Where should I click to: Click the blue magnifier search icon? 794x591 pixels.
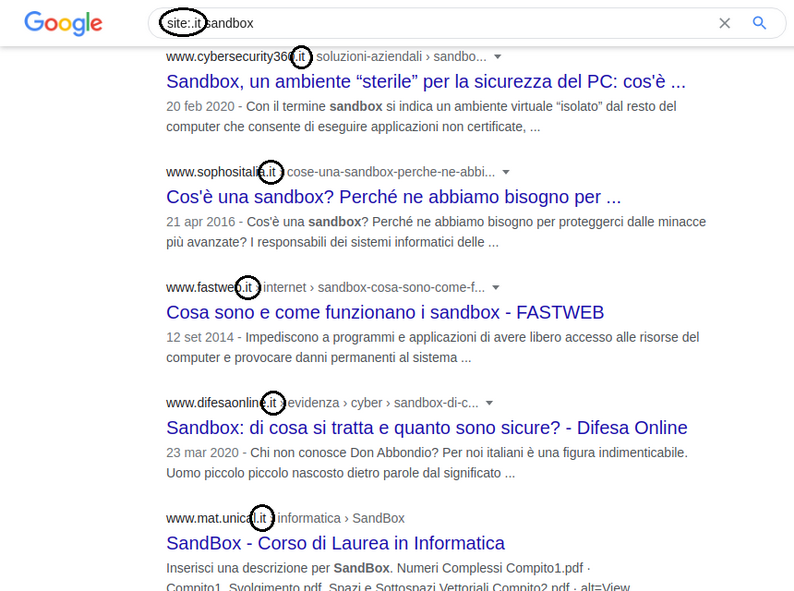(759, 23)
